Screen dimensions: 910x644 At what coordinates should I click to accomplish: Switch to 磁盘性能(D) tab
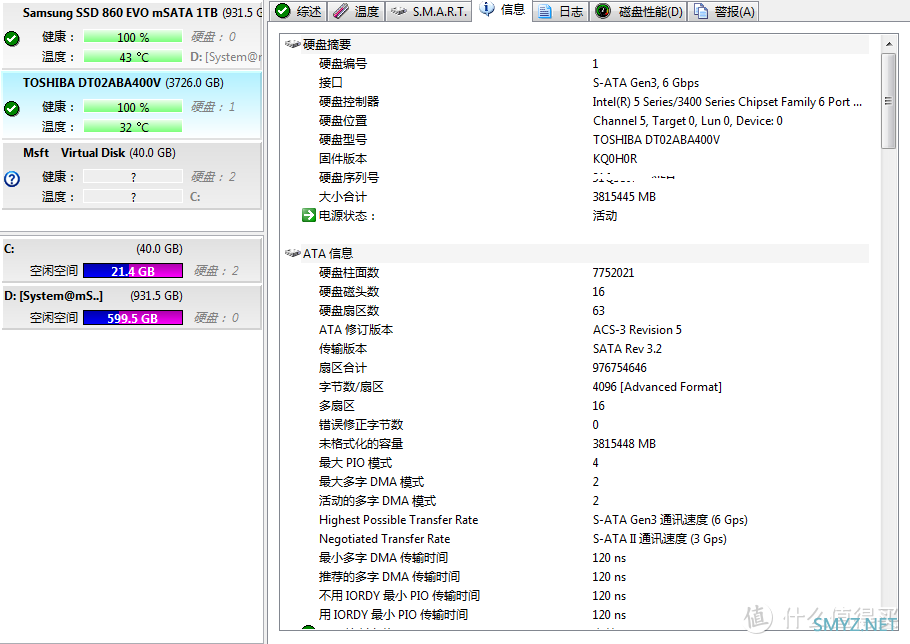point(638,11)
